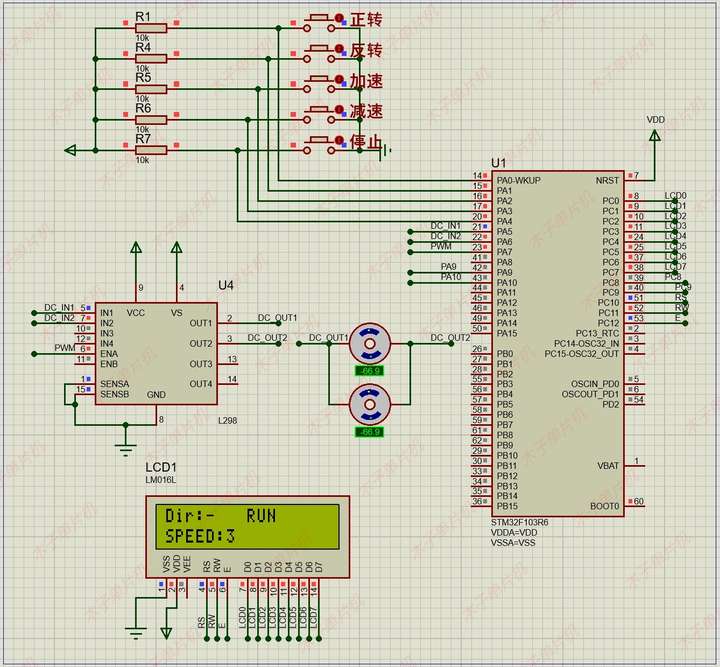
Task: Click the LM016L part name text
Action: [x=161, y=480]
